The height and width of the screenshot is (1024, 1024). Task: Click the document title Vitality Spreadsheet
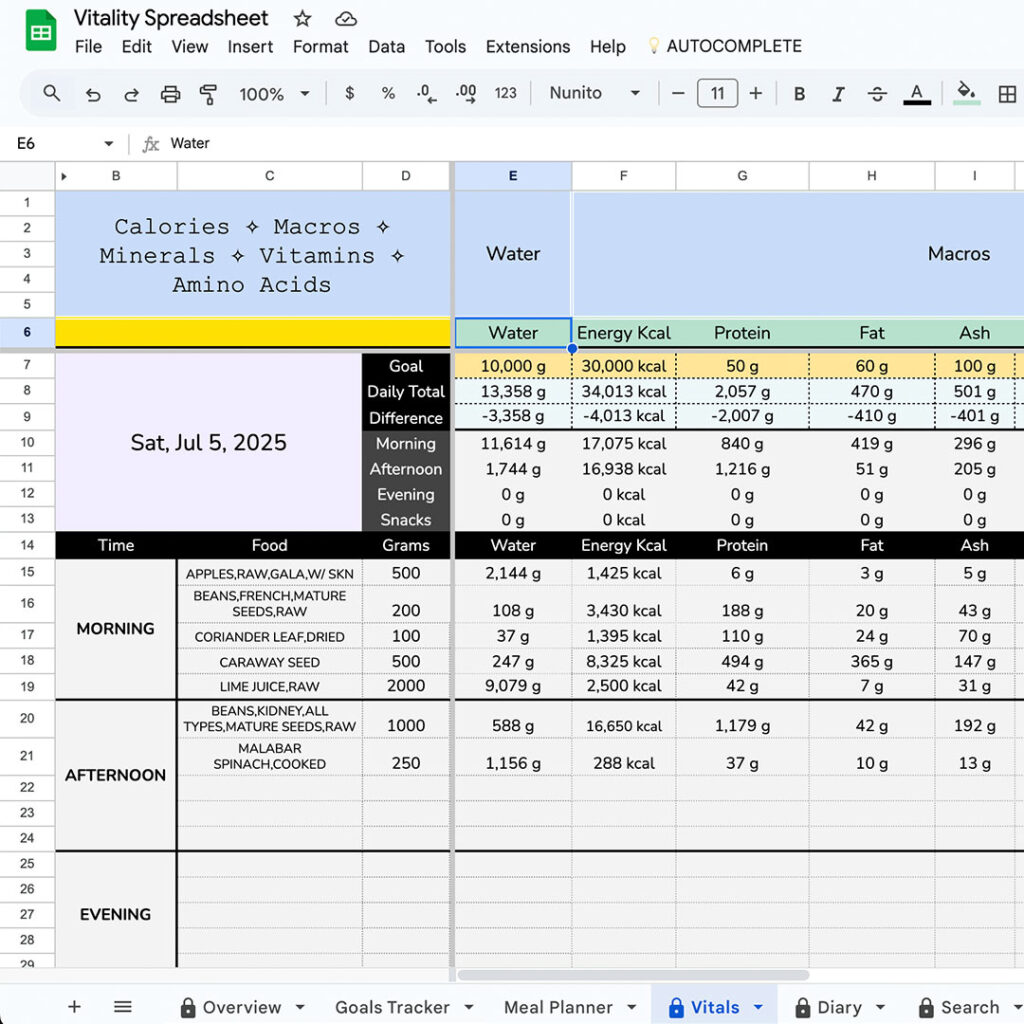coord(170,18)
